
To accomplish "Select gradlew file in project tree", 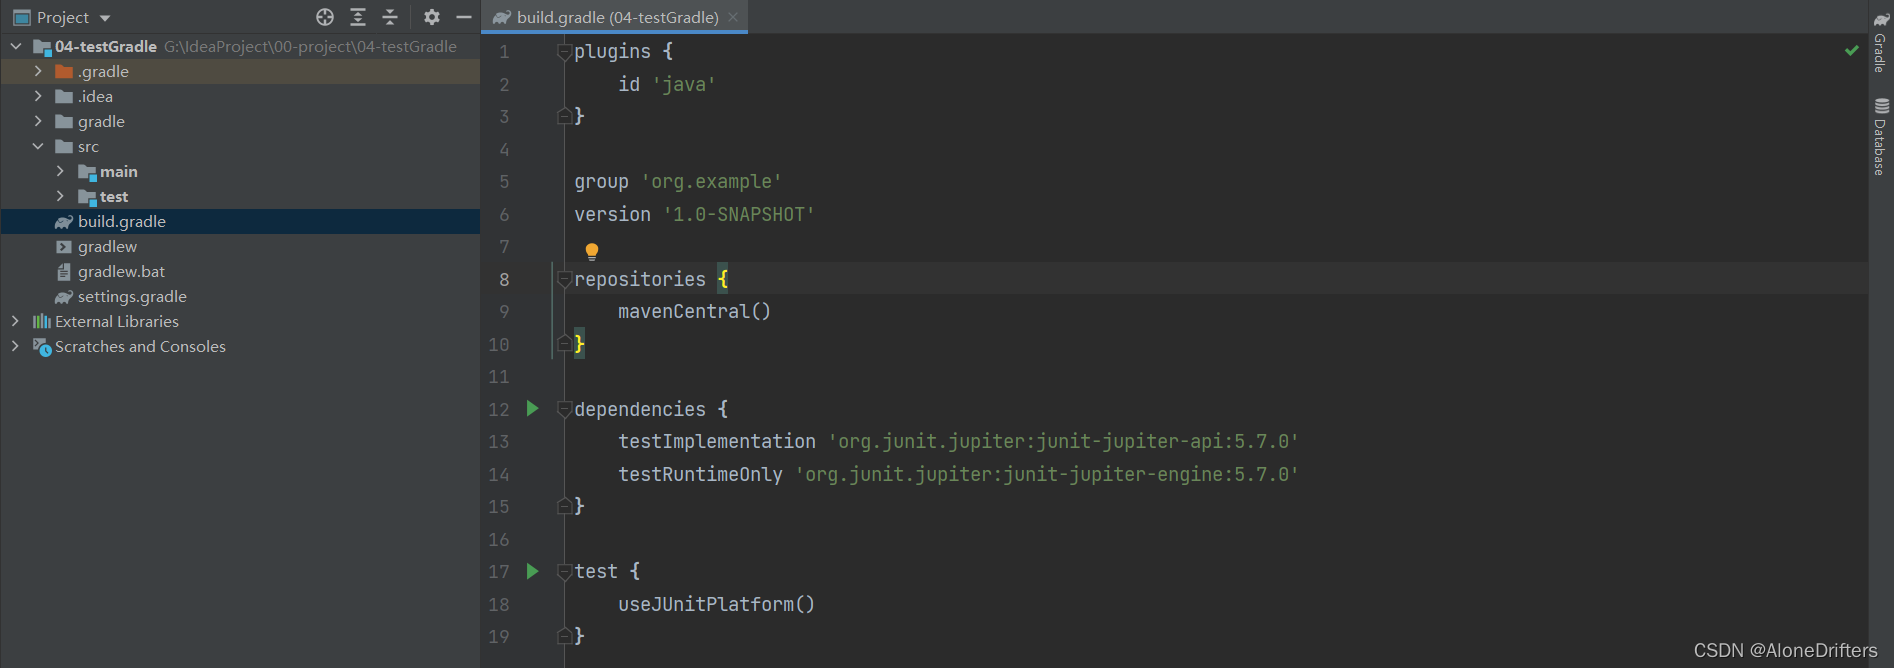I will (x=240, y=246).
